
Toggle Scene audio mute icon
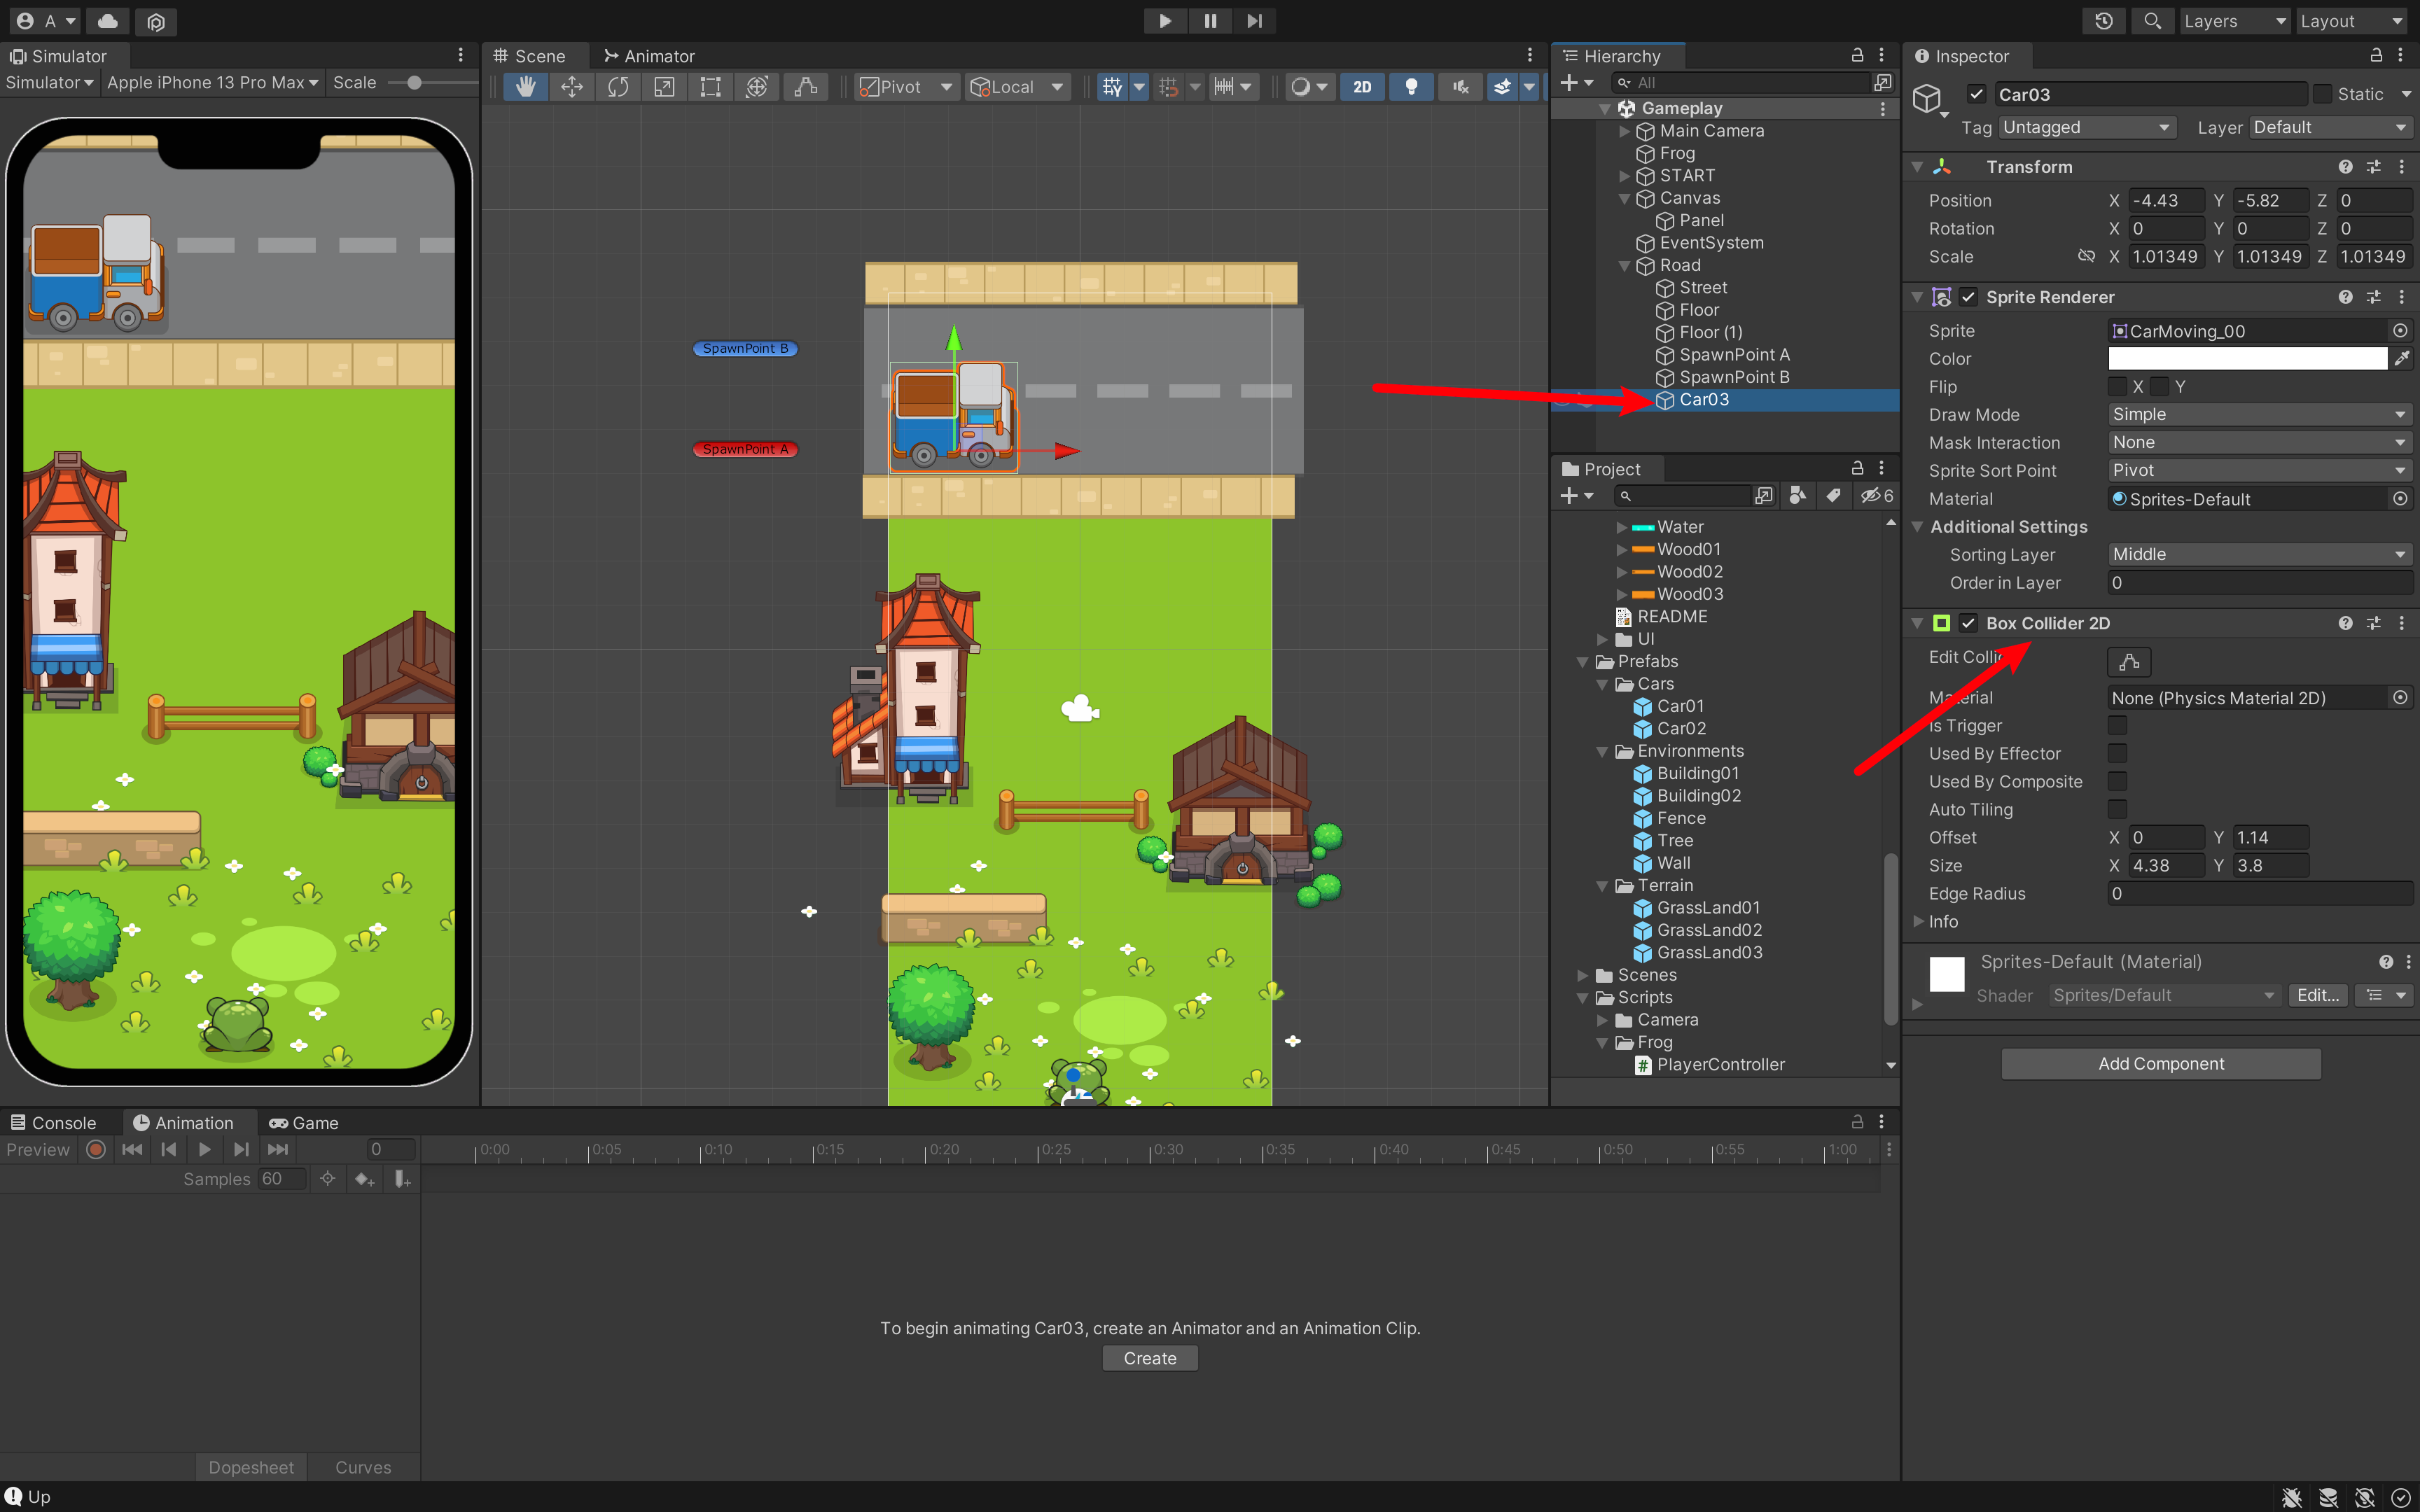click(x=1461, y=87)
